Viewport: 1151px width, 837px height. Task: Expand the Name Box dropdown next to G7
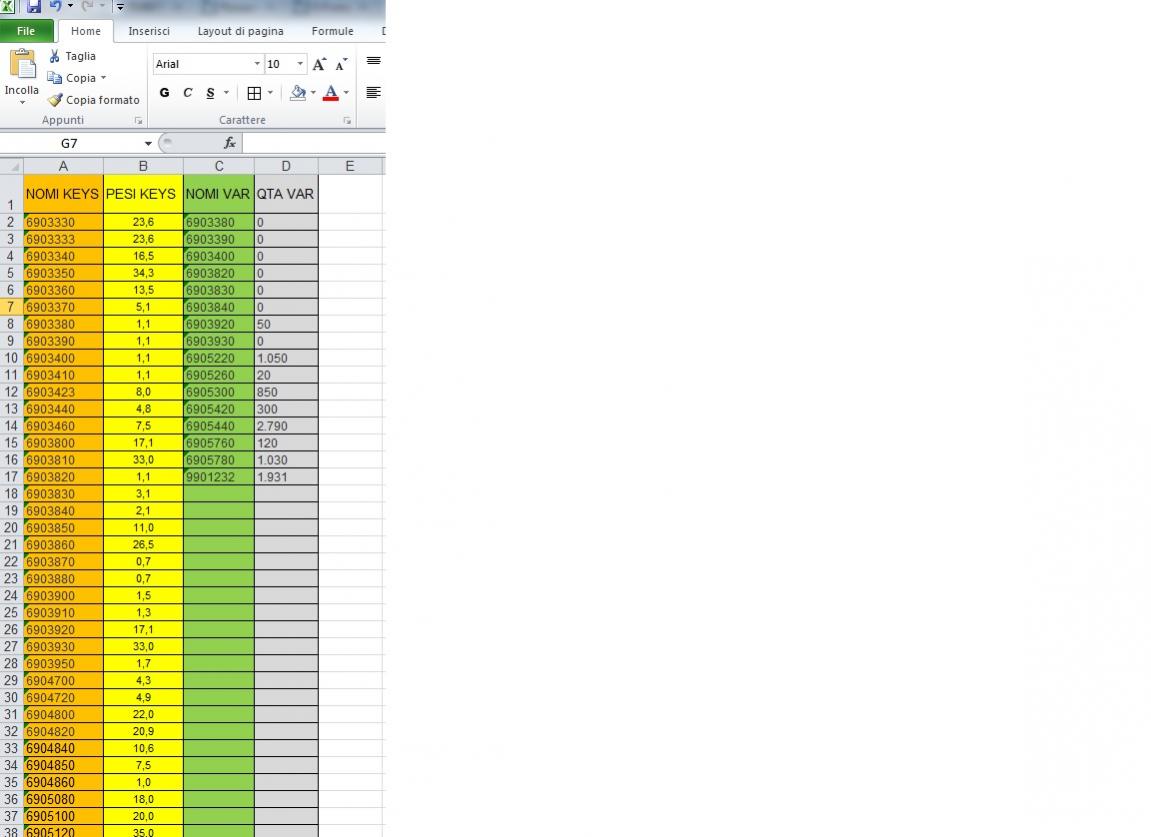(x=148, y=143)
